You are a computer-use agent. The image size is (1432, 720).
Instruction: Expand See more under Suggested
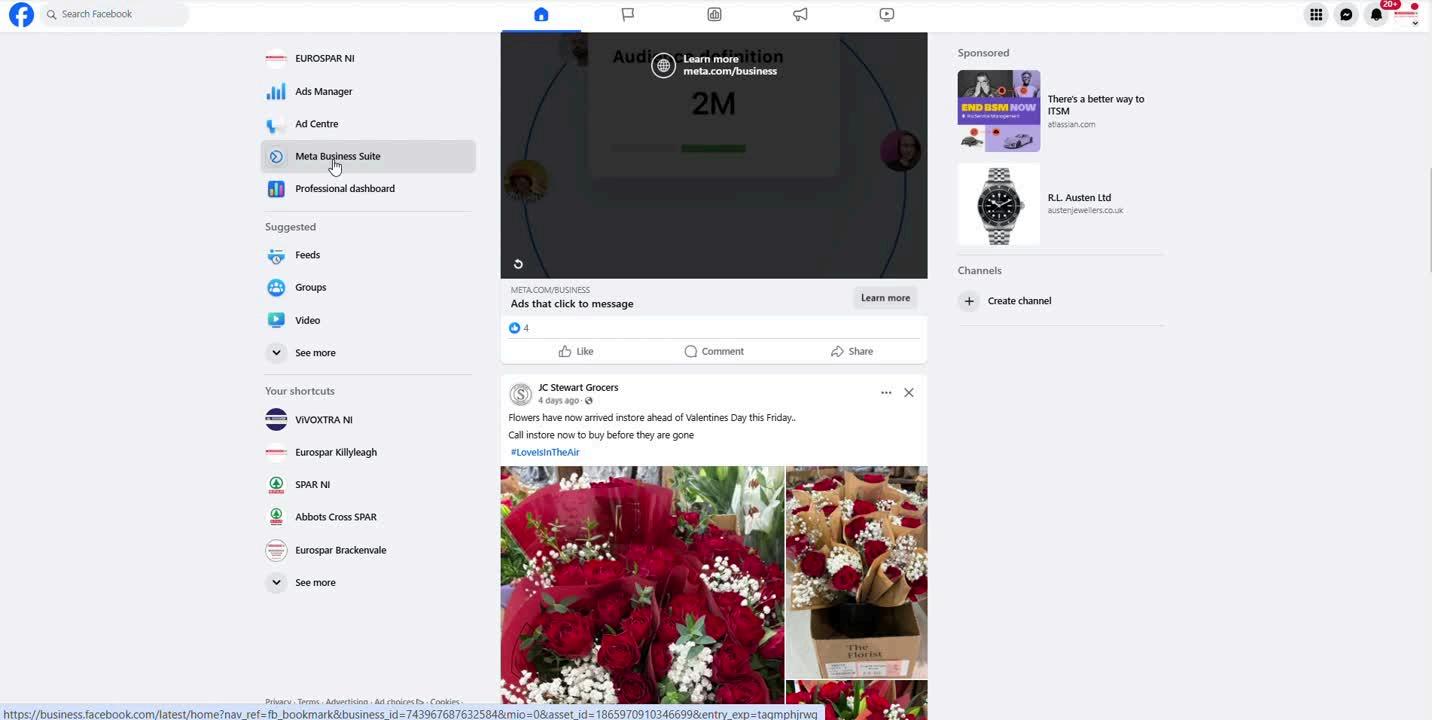pyautogui.click(x=368, y=352)
